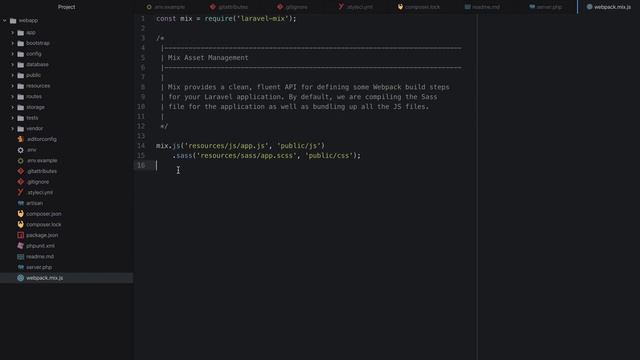
Task: Collapse the webapp root folder arrow
Action: 4,20
